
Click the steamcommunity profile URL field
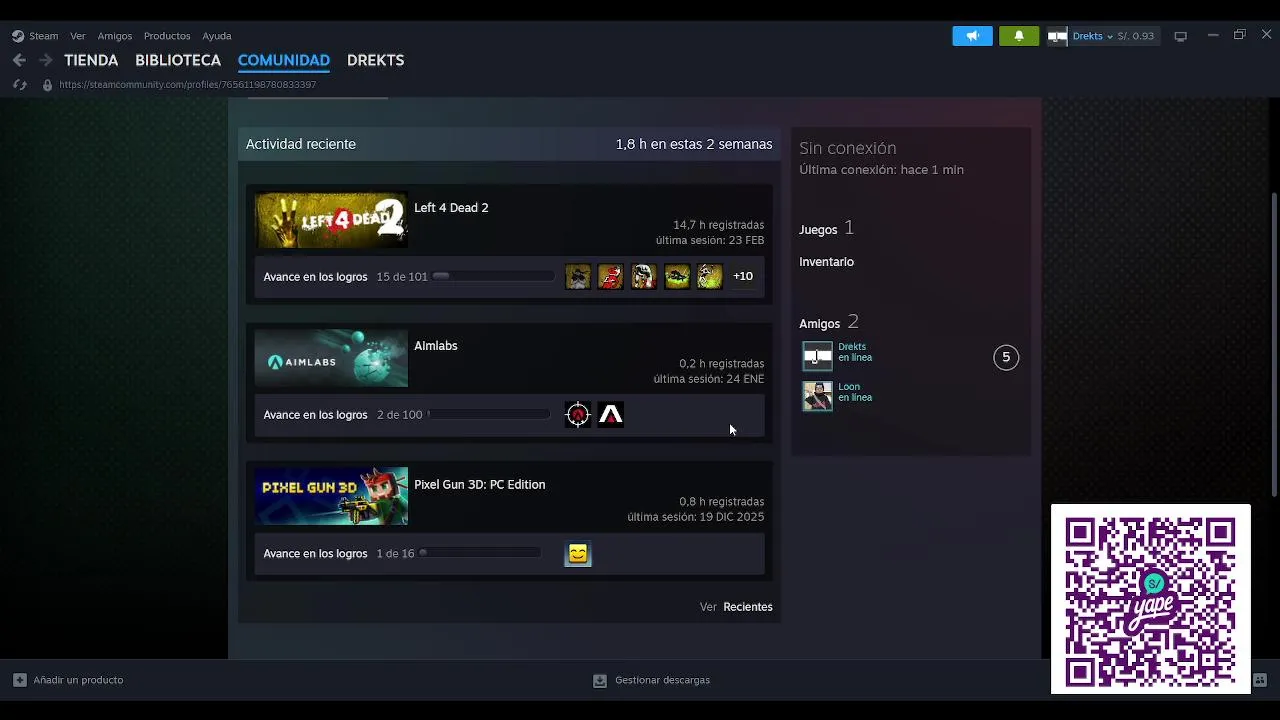(188, 85)
